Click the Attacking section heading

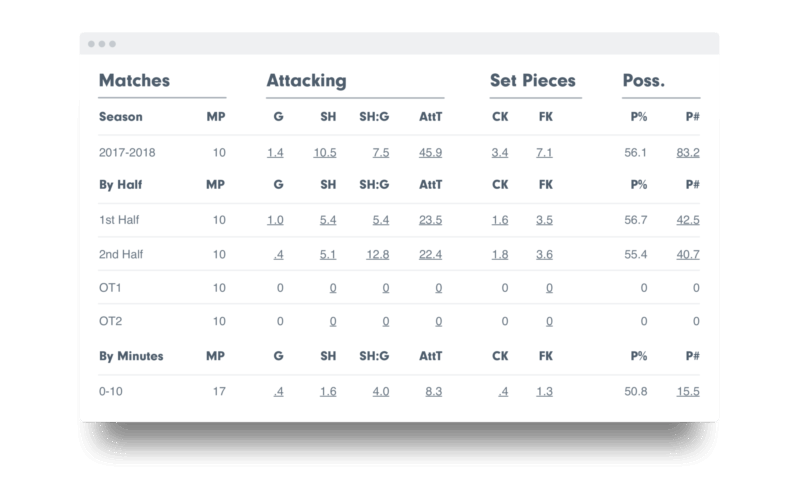coord(306,81)
